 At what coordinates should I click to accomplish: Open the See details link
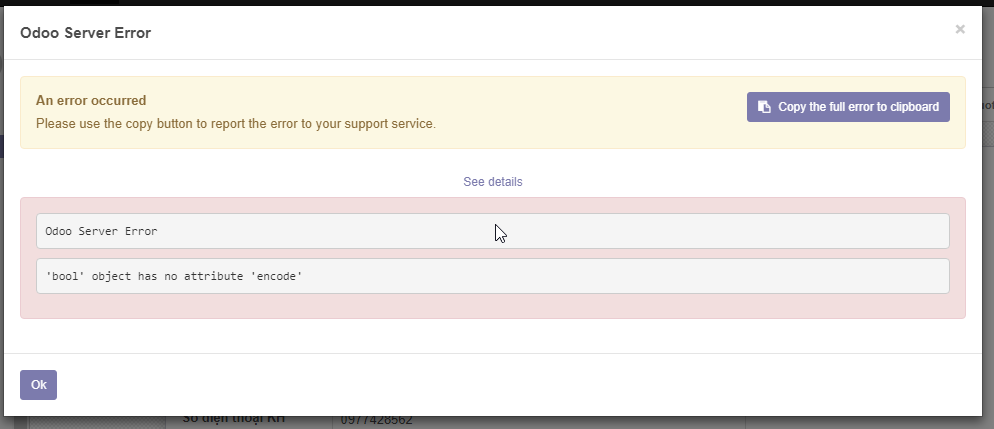click(493, 182)
